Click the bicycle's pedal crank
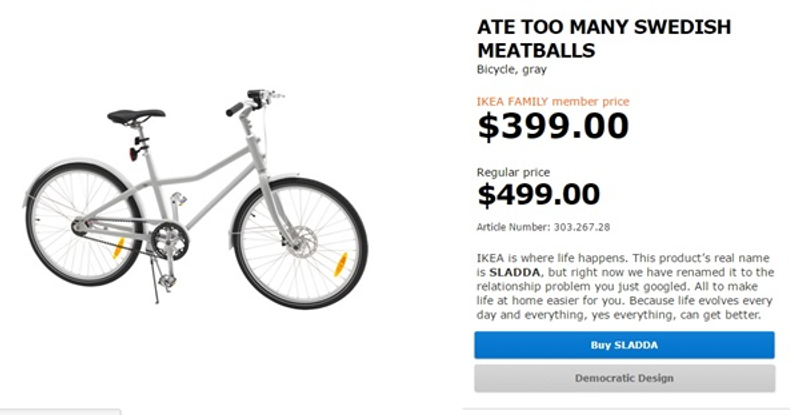The width and height of the screenshot is (800, 415). click(x=169, y=240)
